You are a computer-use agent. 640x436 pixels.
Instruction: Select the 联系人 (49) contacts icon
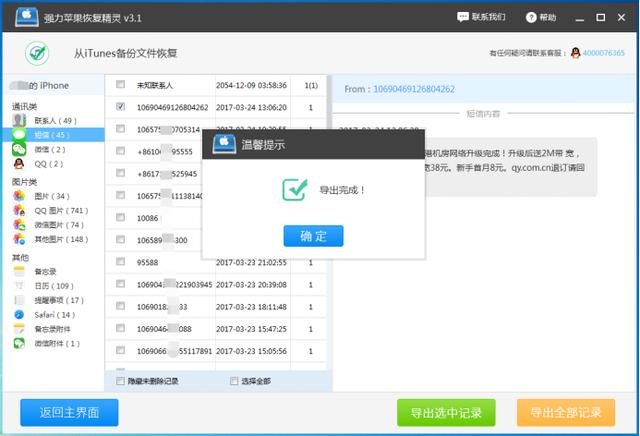[x=19, y=120]
